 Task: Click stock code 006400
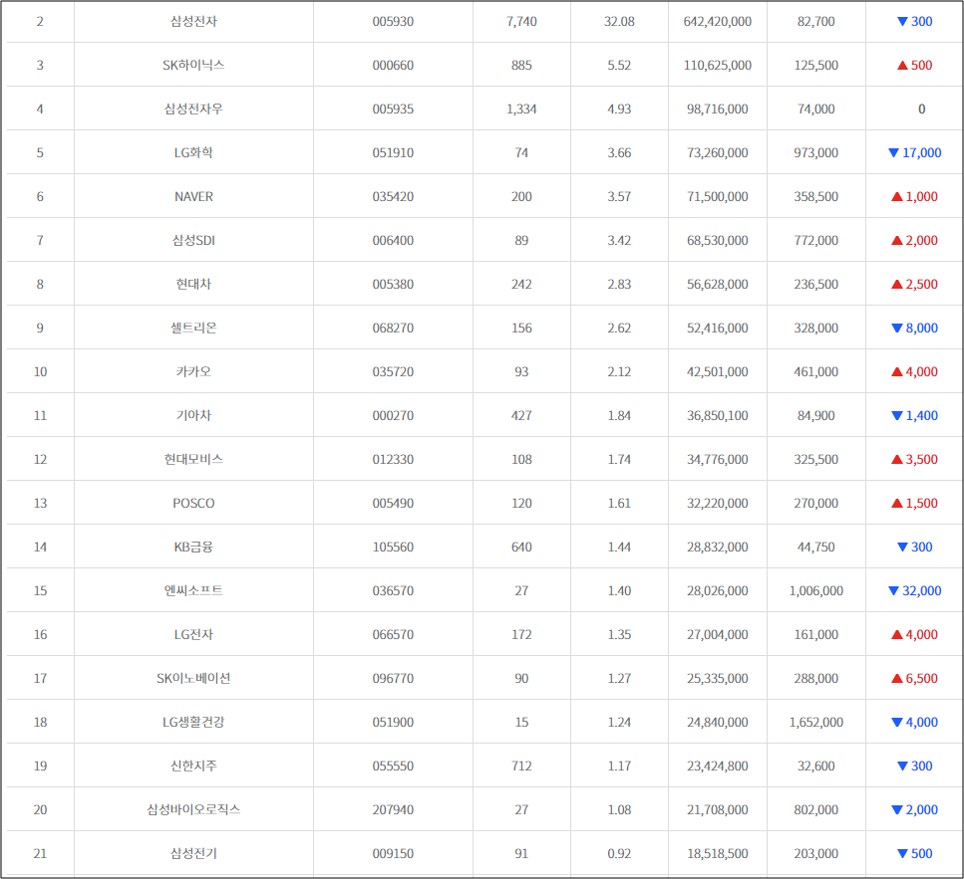click(x=393, y=240)
